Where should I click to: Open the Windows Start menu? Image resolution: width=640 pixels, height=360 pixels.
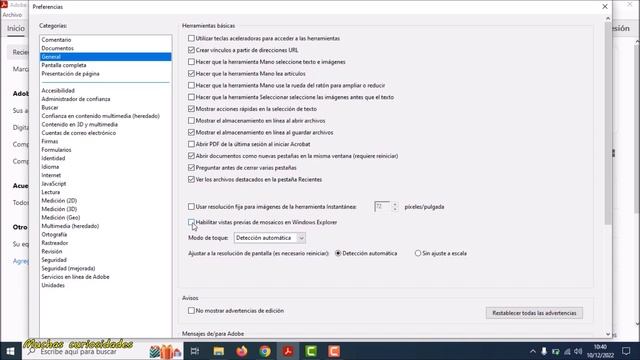click(11, 351)
